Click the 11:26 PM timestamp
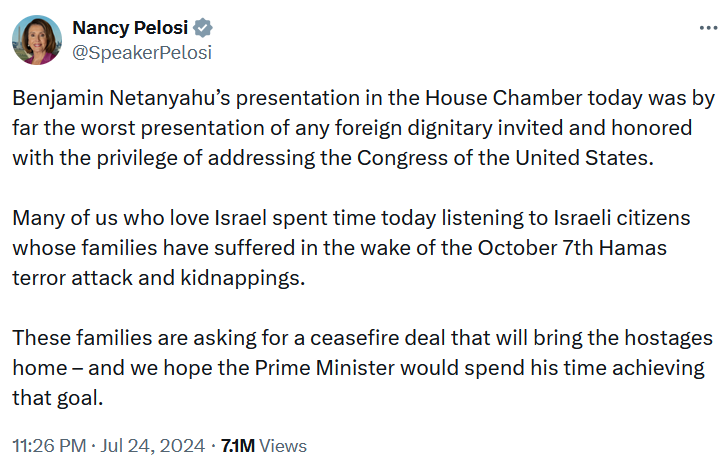Screen dimensions: 726x471 pyautogui.click(x=47, y=445)
